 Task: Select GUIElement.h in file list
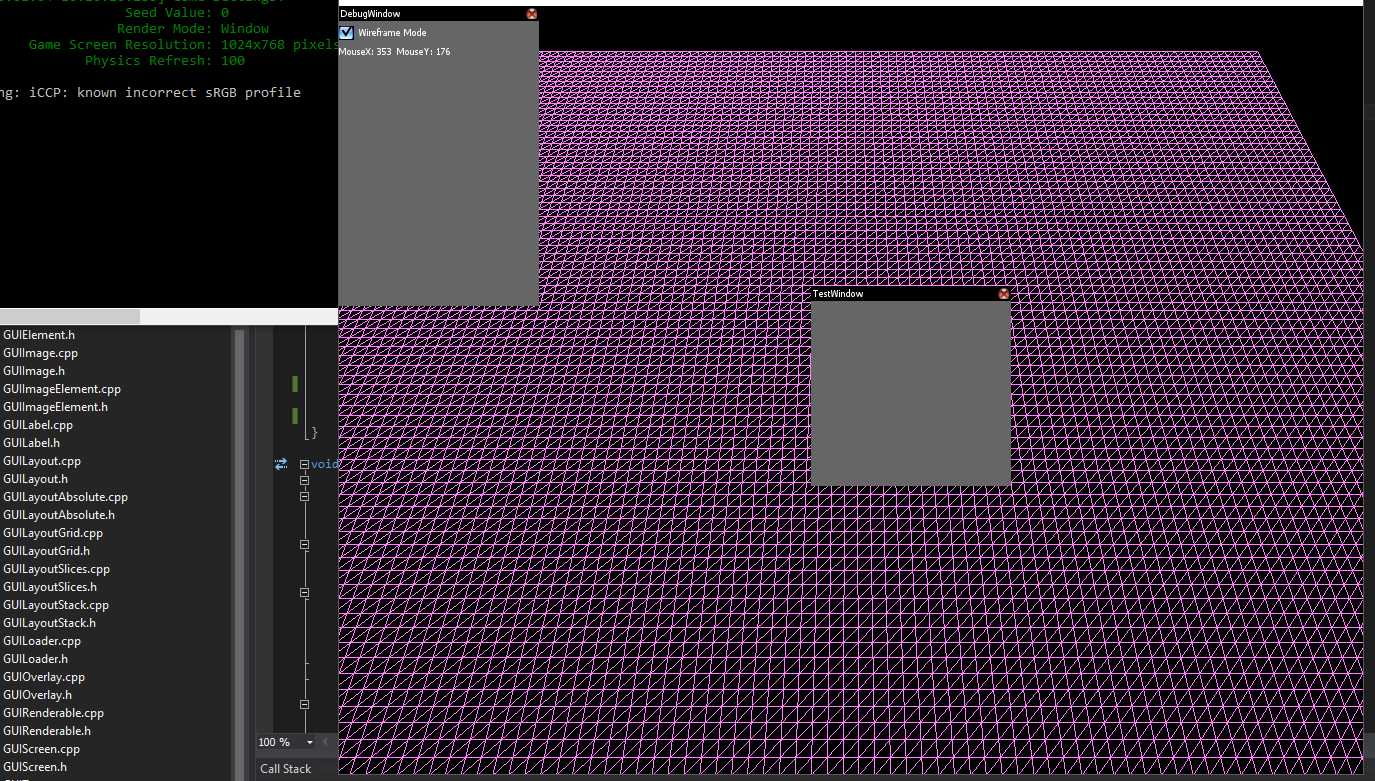click(x=39, y=335)
